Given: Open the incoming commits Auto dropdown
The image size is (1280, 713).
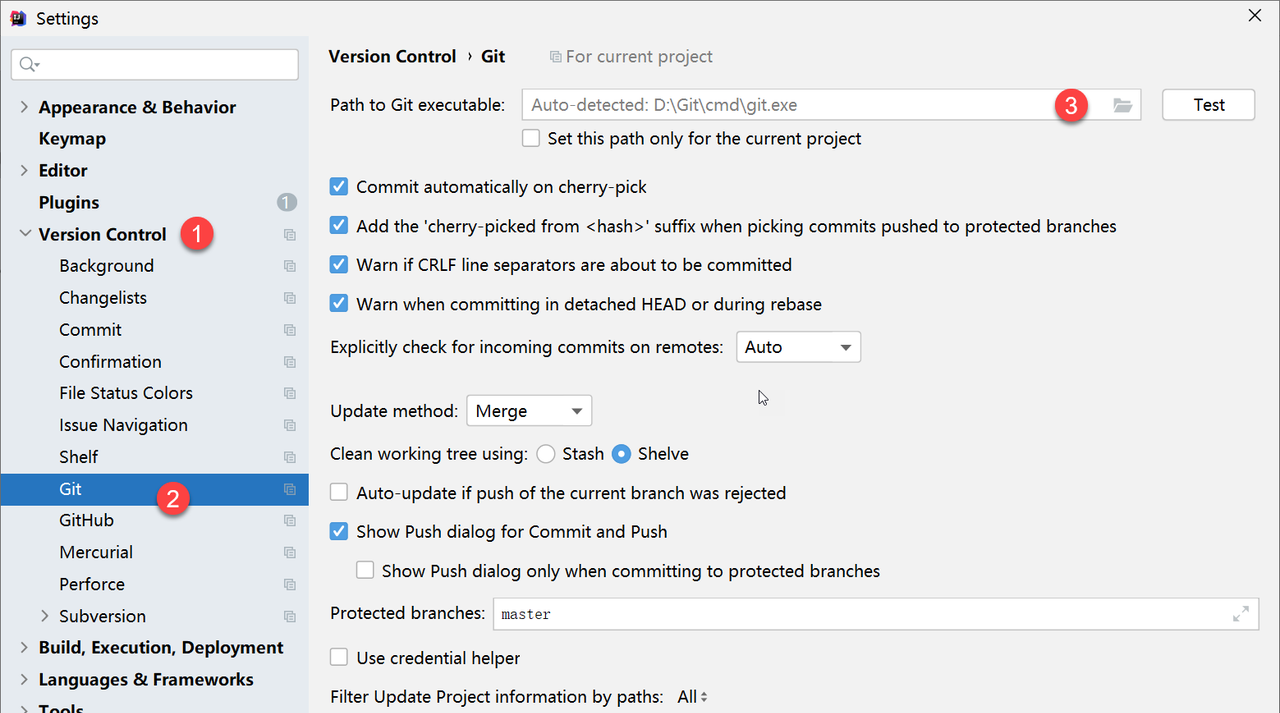Looking at the screenshot, I should click(798, 348).
